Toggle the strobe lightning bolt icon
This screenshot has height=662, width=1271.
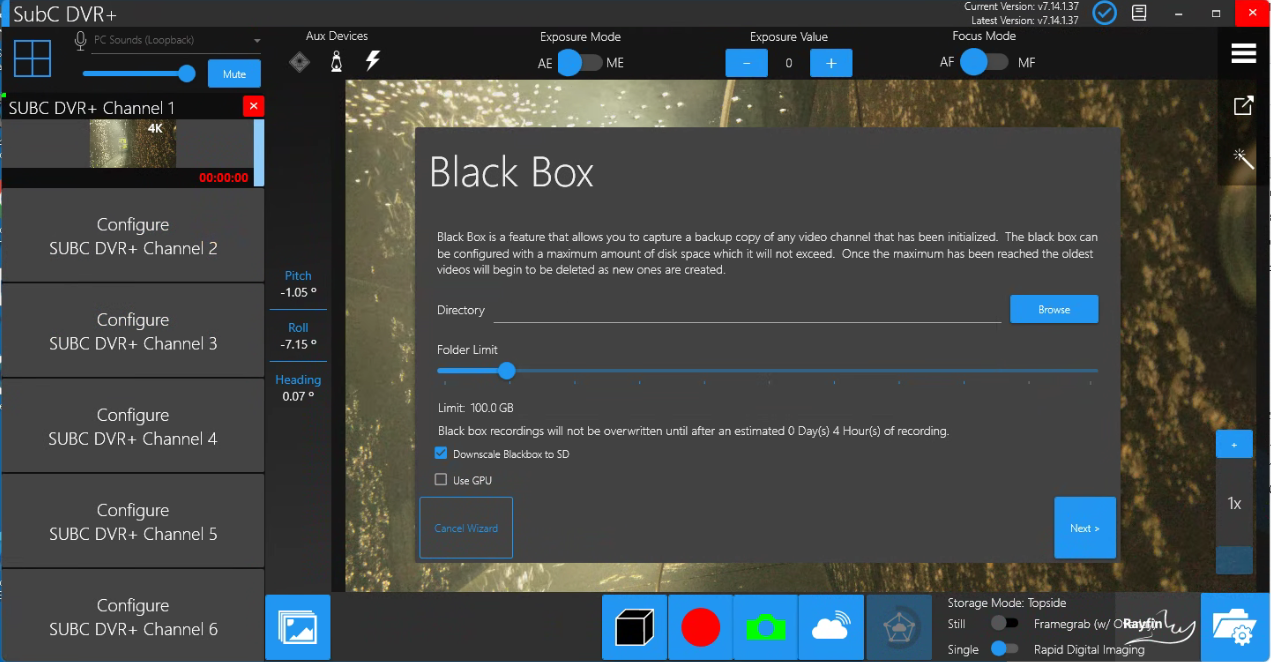(x=373, y=61)
